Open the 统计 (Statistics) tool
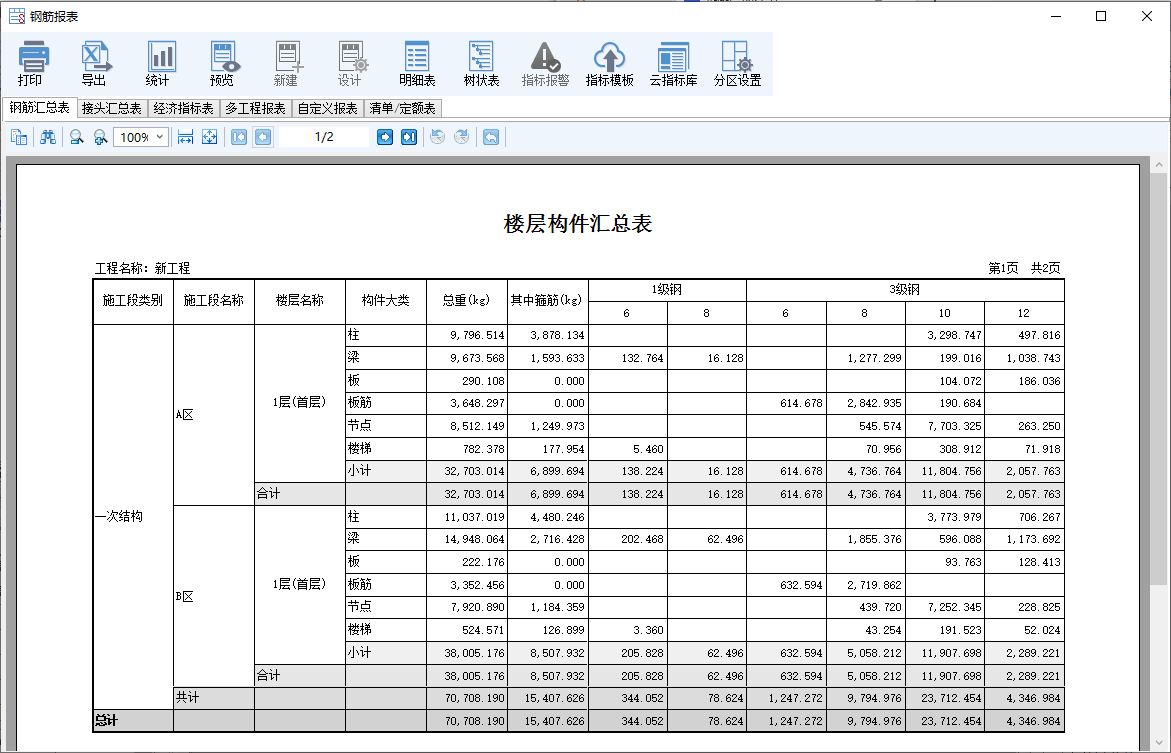Image resolution: width=1171 pixels, height=753 pixels. [159, 63]
